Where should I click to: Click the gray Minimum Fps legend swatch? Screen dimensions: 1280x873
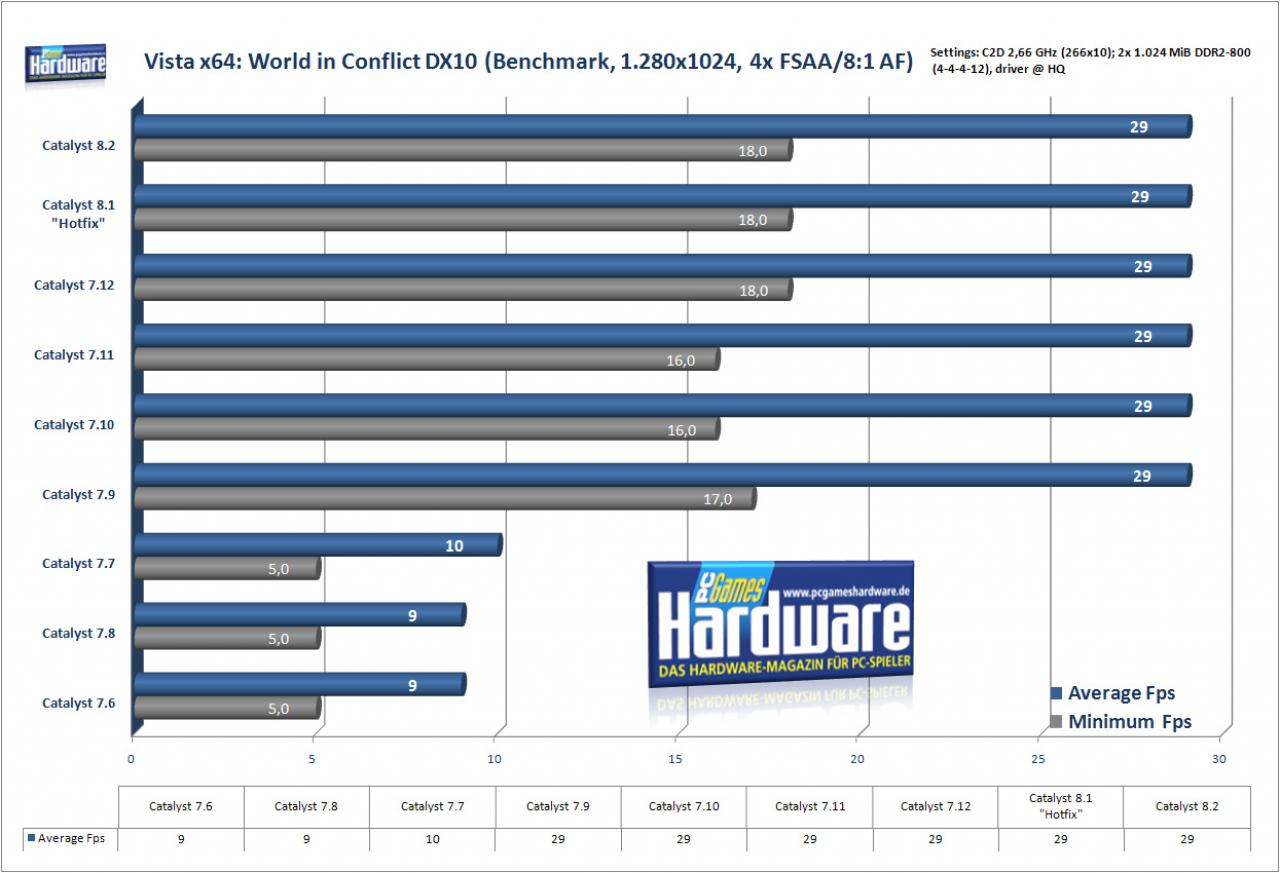[1055, 722]
